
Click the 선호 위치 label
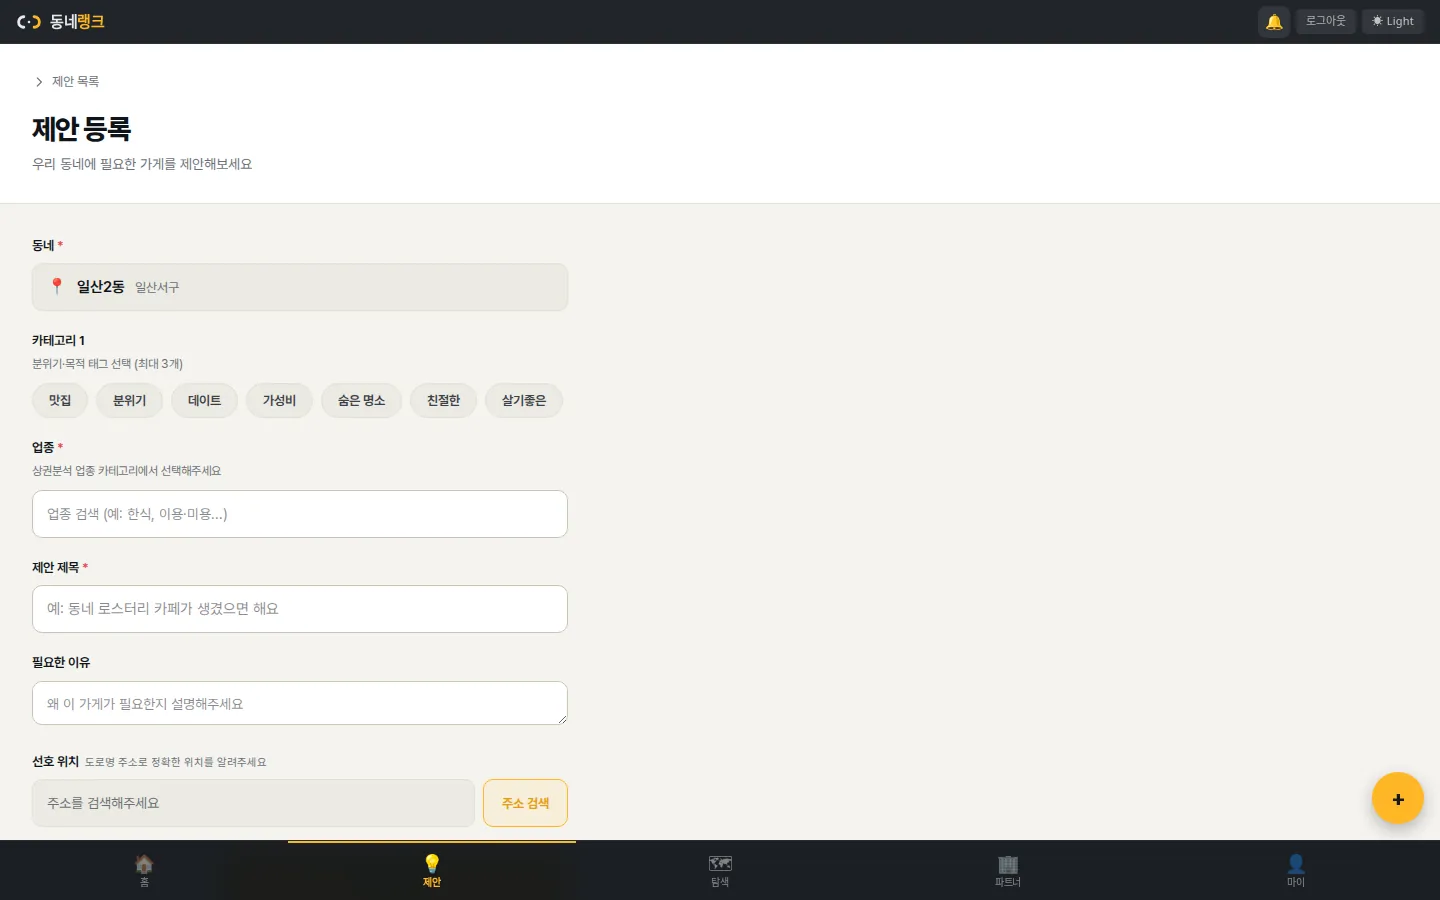[x=55, y=761]
